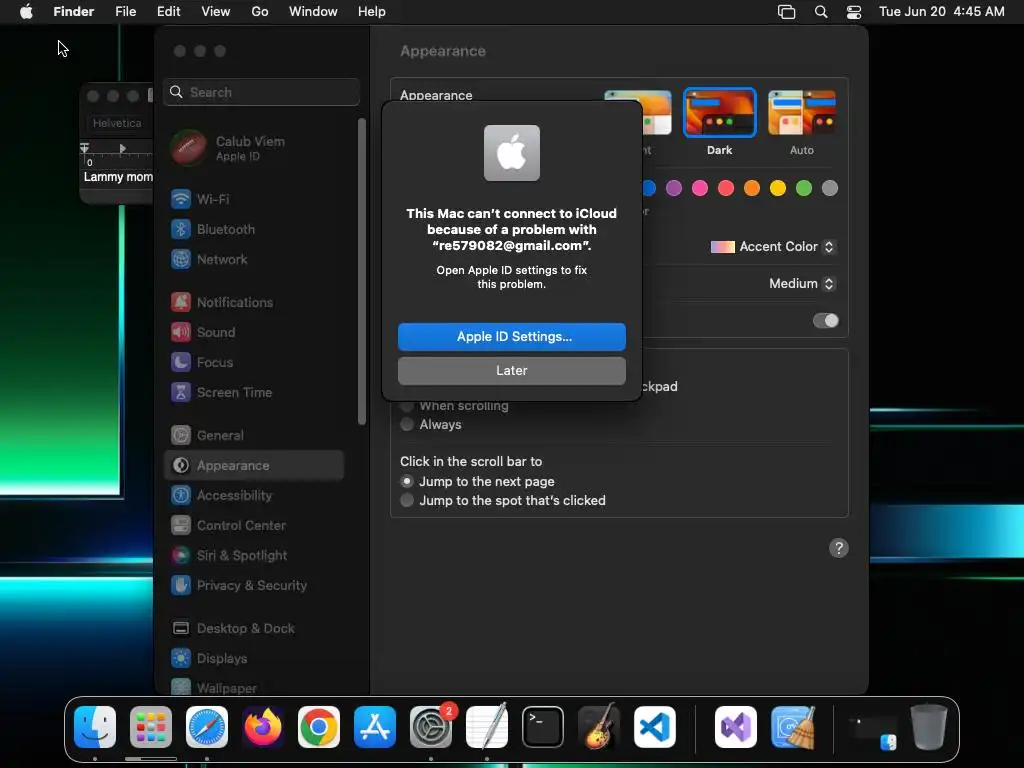Open the Window menu
1024x768 pixels.
tap(313, 12)
